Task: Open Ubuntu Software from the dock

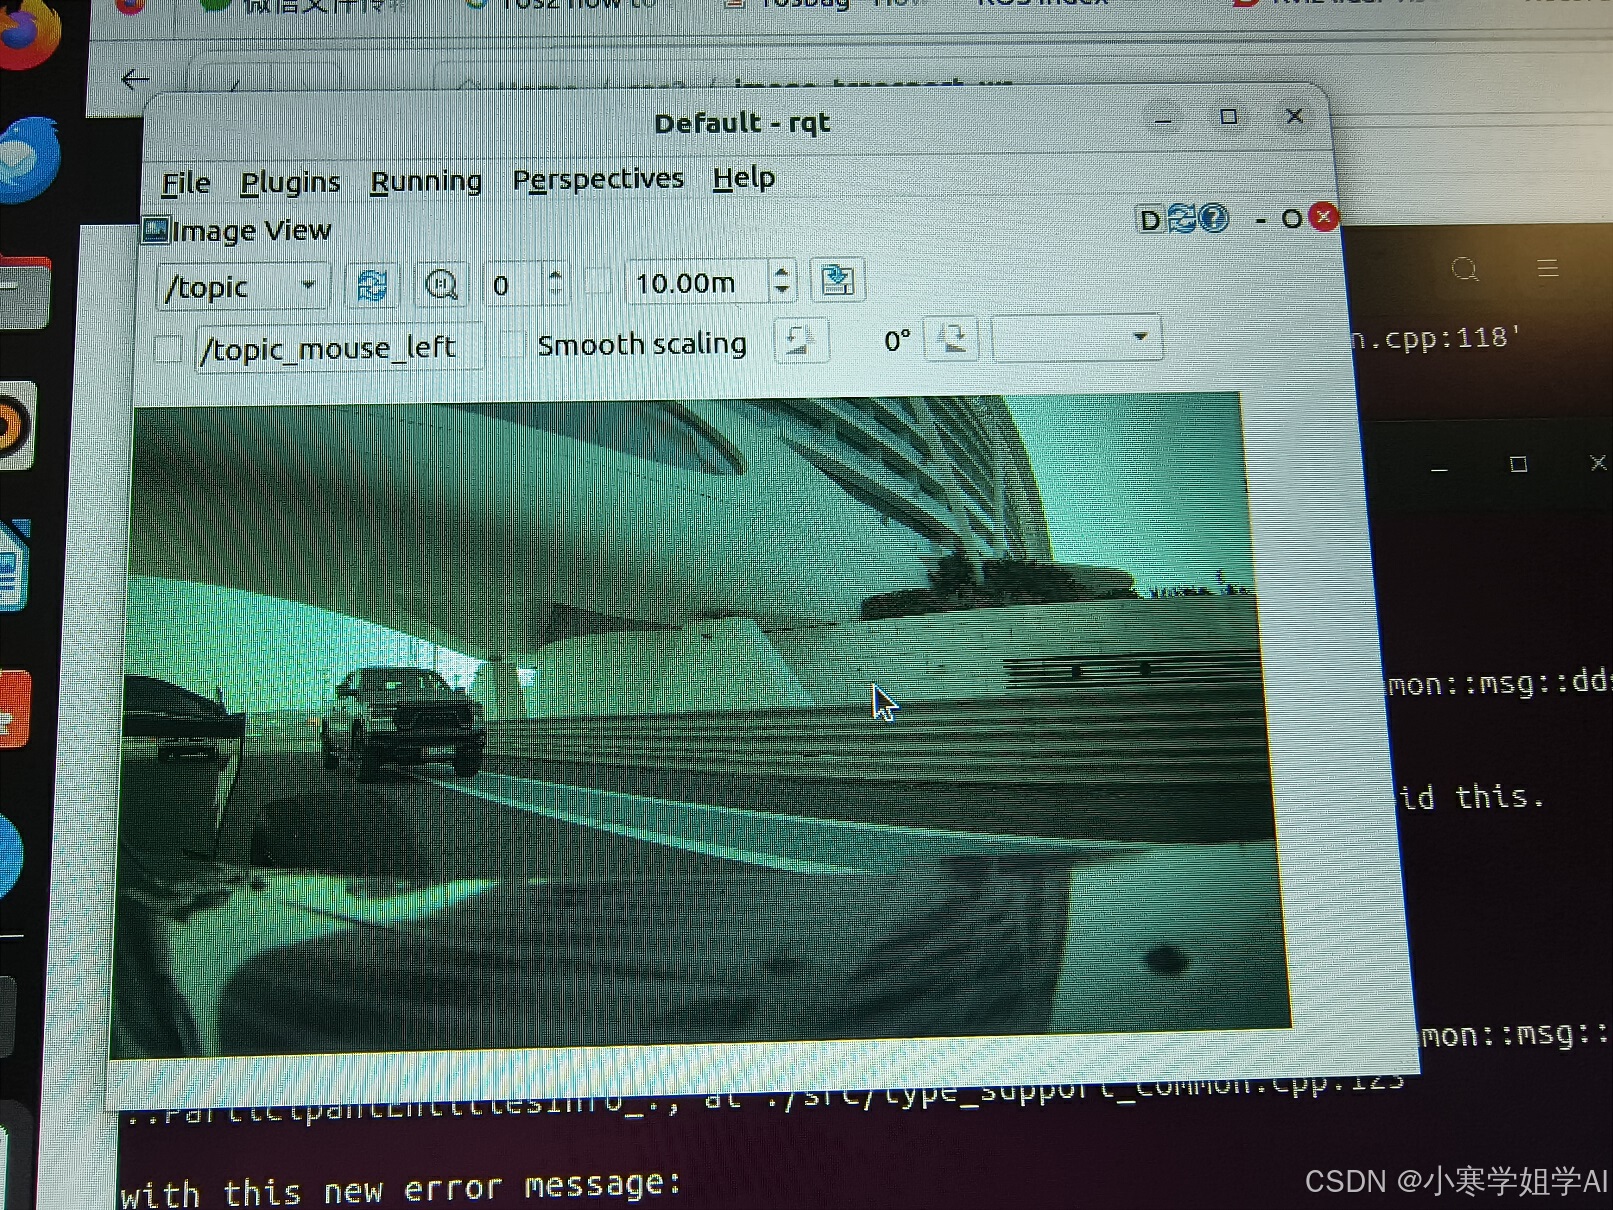Action: click(16, 707)
